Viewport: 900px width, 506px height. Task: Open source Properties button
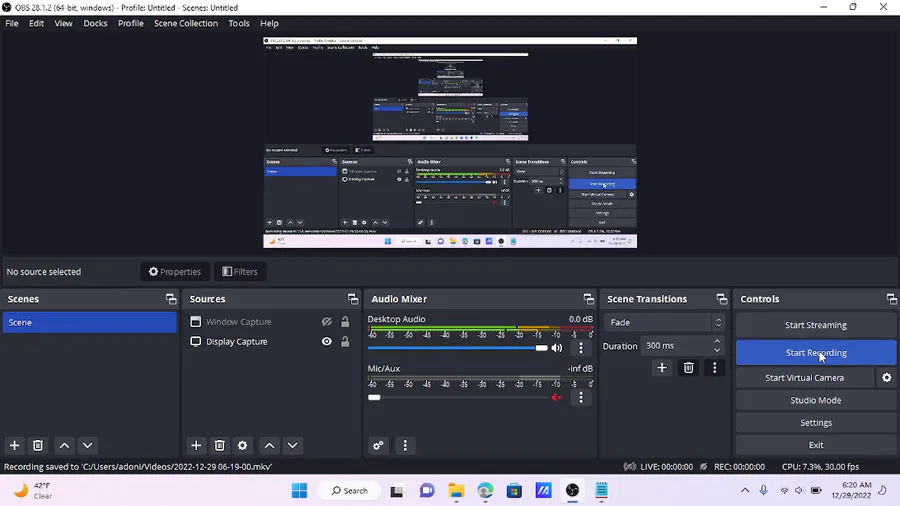(x=175, y=271)
